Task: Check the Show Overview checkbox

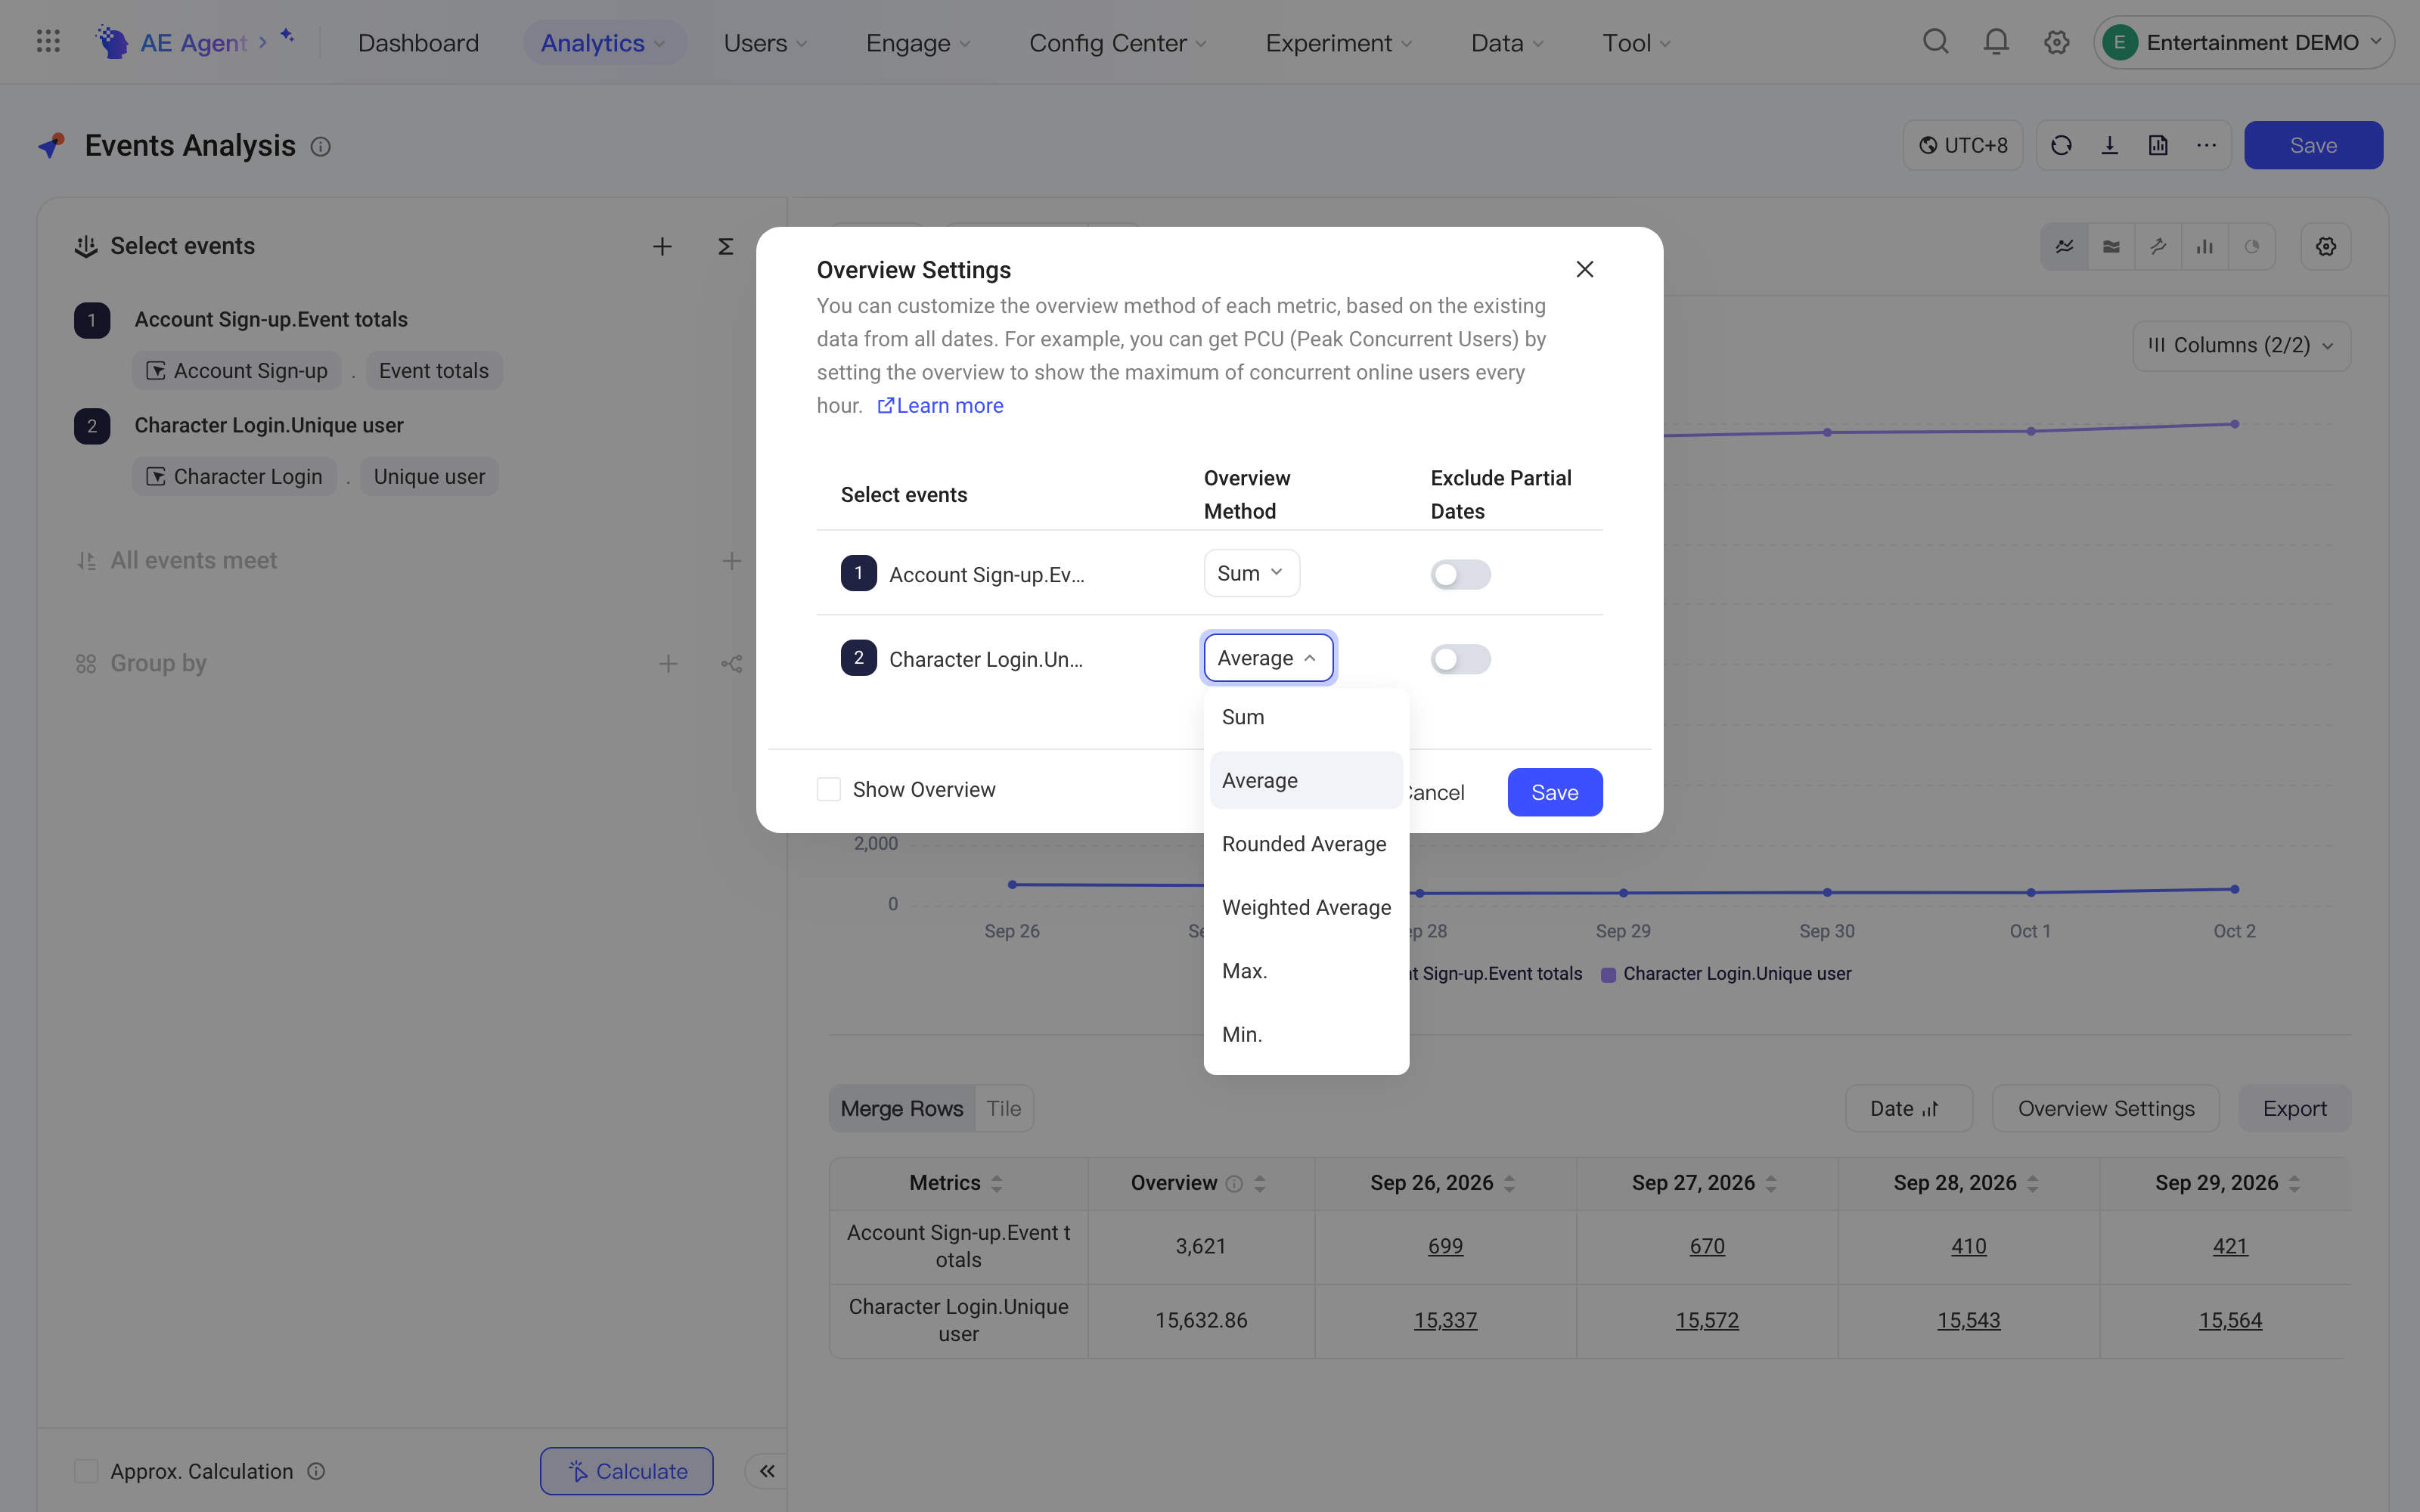Action: (x=829, y=790)
